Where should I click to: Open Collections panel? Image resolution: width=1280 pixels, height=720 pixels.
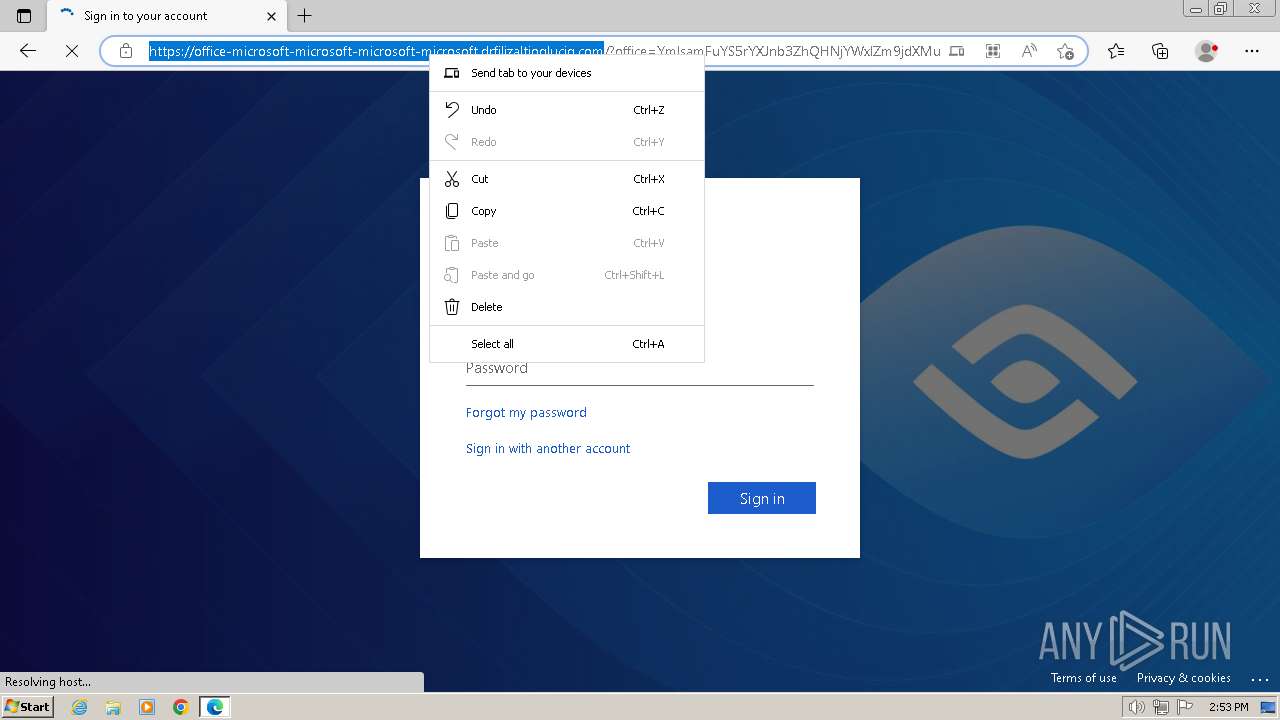1160,51
